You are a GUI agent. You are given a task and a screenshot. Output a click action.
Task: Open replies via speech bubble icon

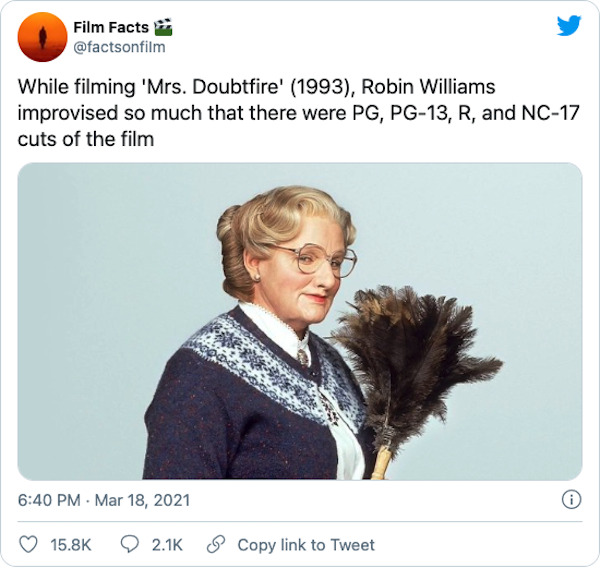pyautogui.click(x=130, y=544)
